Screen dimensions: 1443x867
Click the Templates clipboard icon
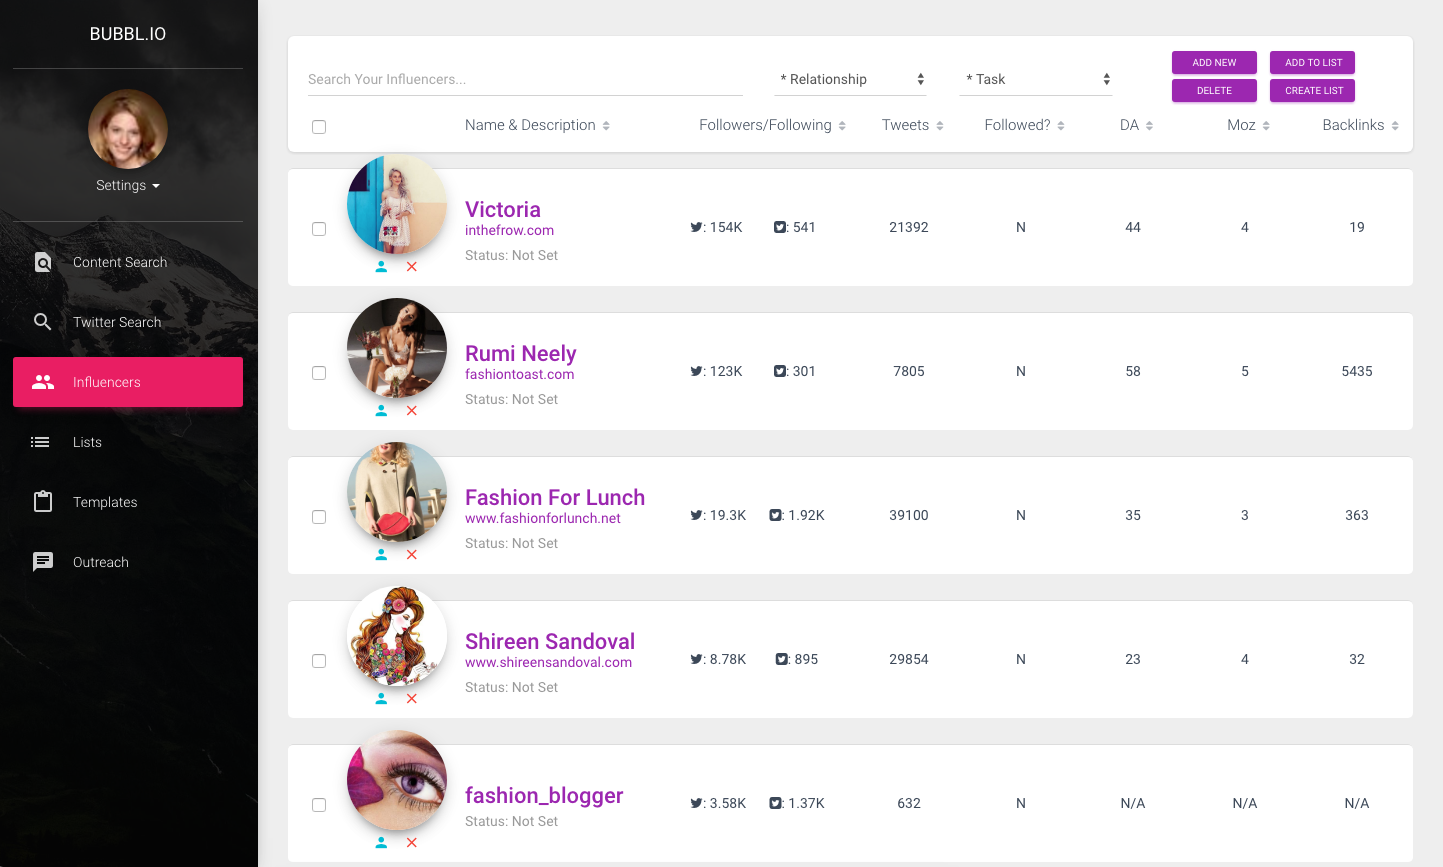43,502
